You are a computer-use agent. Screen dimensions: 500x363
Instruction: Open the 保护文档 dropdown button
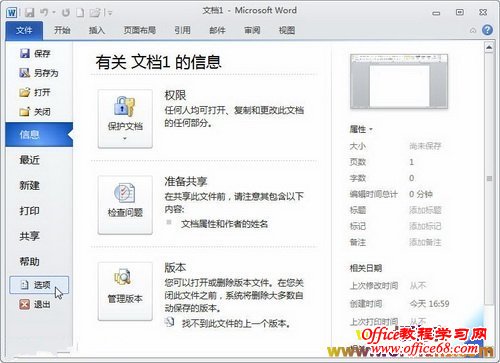125,119
